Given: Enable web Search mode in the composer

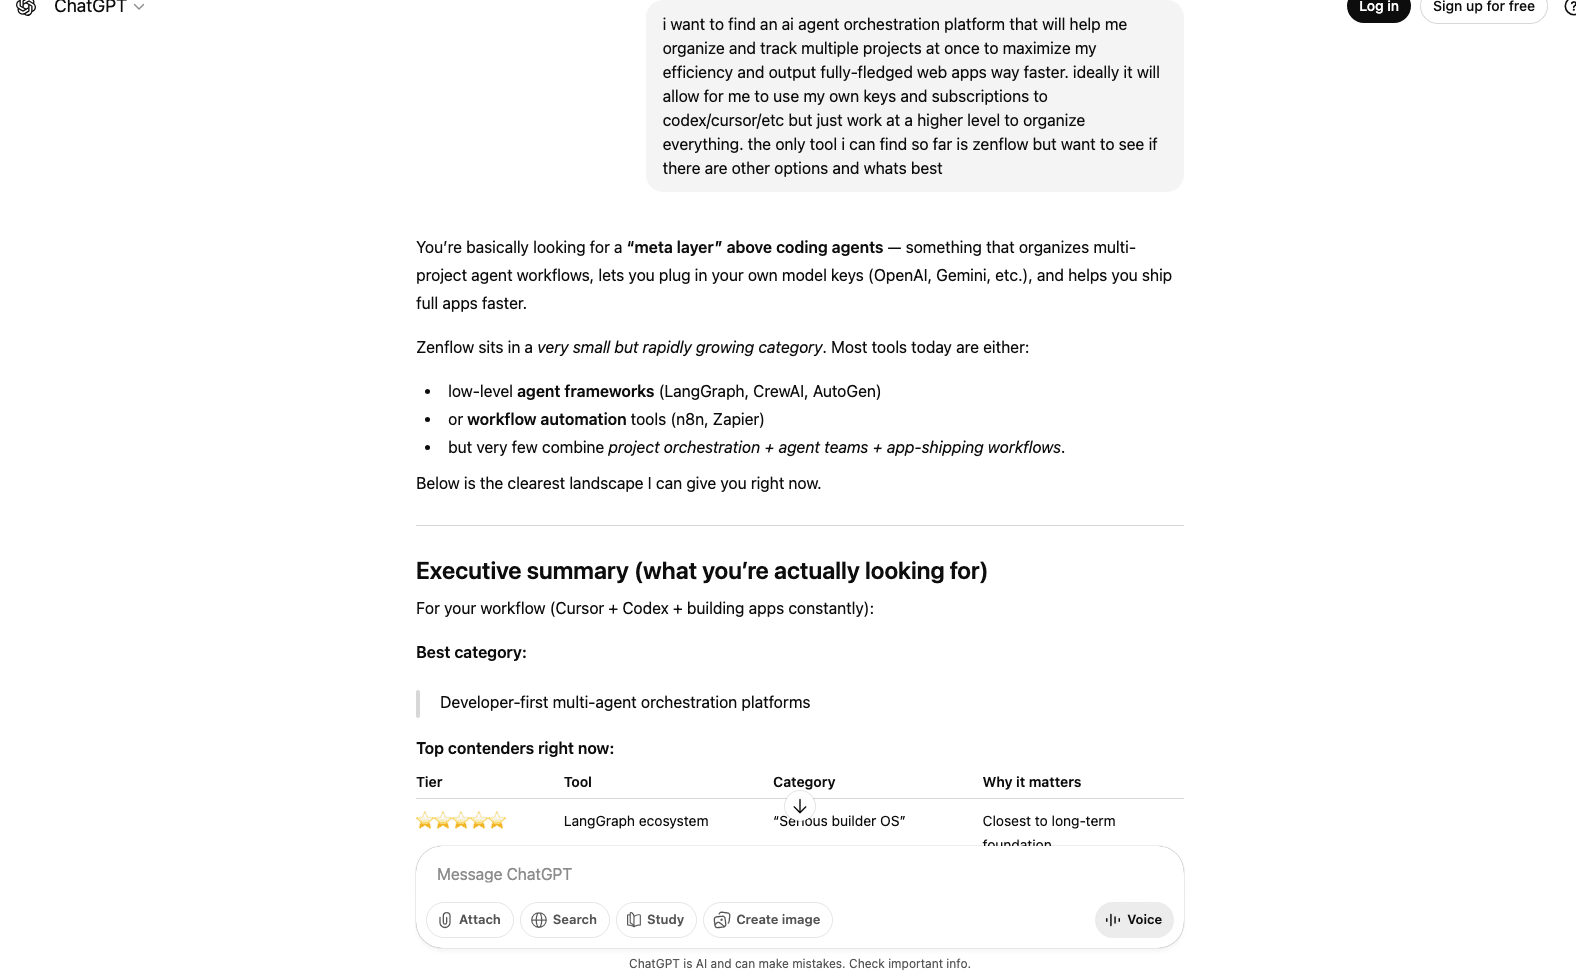Looking at the screenshot, I should pos(564,920).
